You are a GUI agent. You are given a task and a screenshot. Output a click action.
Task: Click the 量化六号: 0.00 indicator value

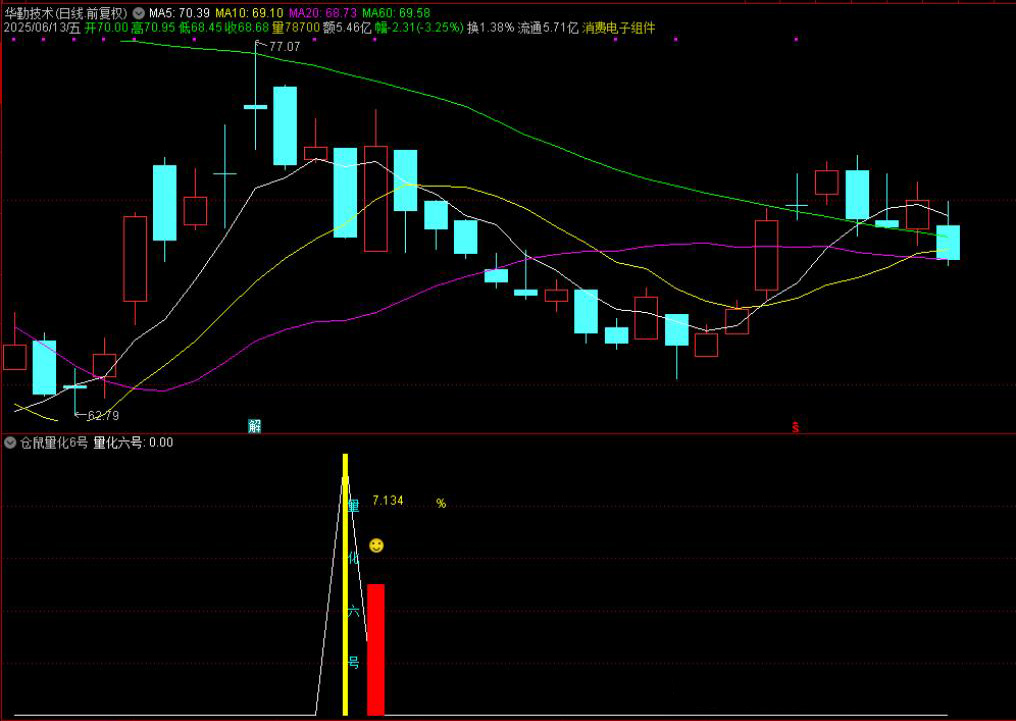pos(133,442)
